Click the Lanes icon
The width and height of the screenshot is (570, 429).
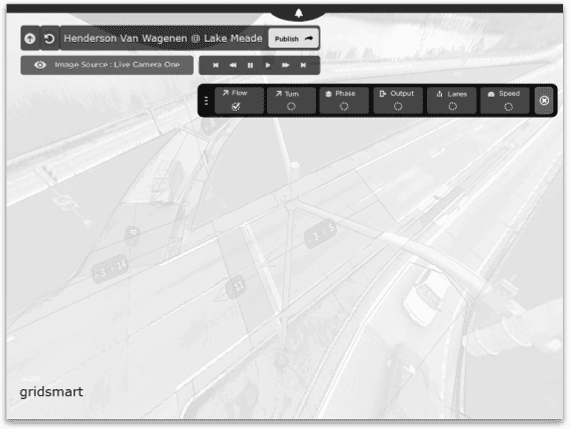[x=439, y=94]
